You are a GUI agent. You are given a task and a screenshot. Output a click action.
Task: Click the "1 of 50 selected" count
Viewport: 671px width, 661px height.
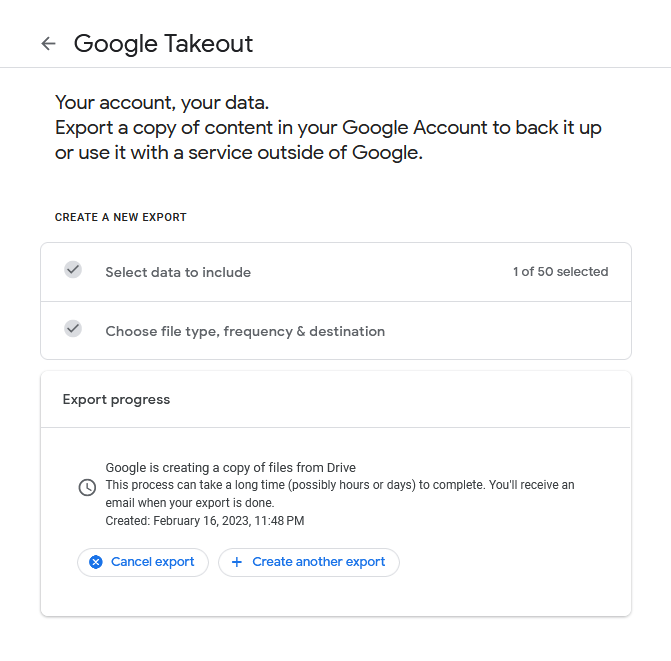pos(560,272)
